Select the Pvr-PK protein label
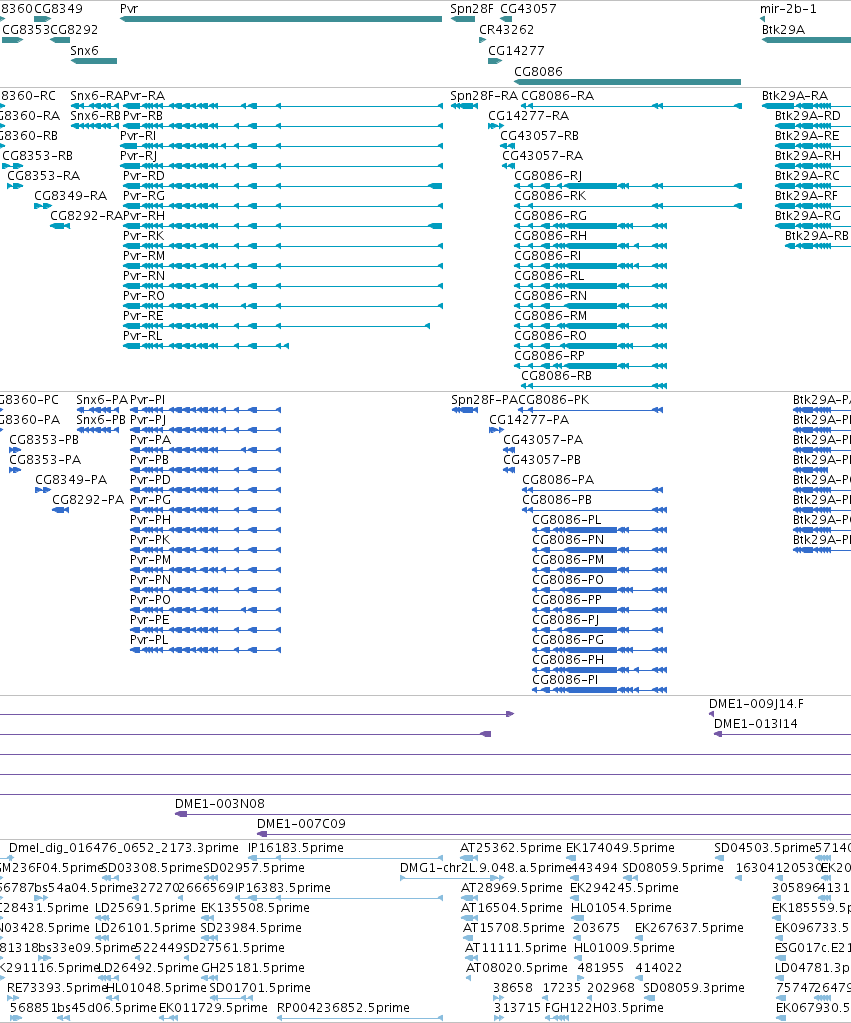Image resolution: width=851 pixels, height=1023 pixels. [150, 540]
